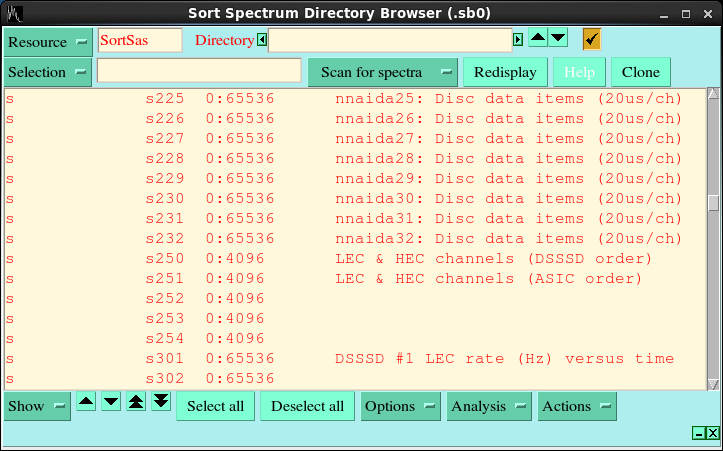Open the Selection dropdown menu
Screen dimensions: 723x451
(x=48, y=72)
